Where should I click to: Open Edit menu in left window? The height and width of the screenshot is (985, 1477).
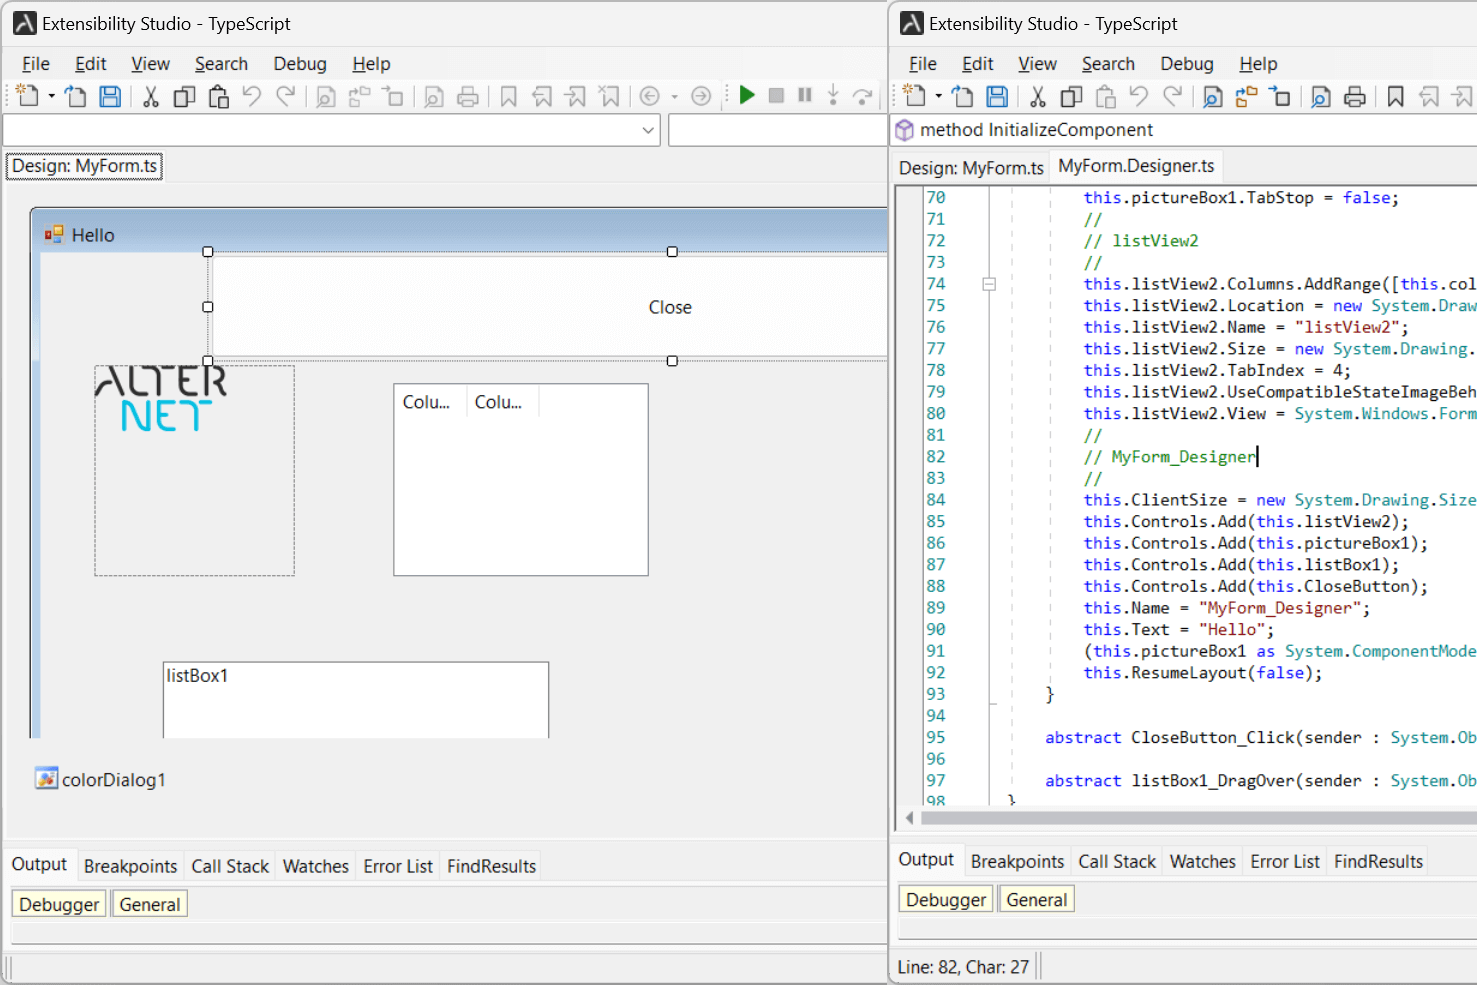[x=90, y=64]
